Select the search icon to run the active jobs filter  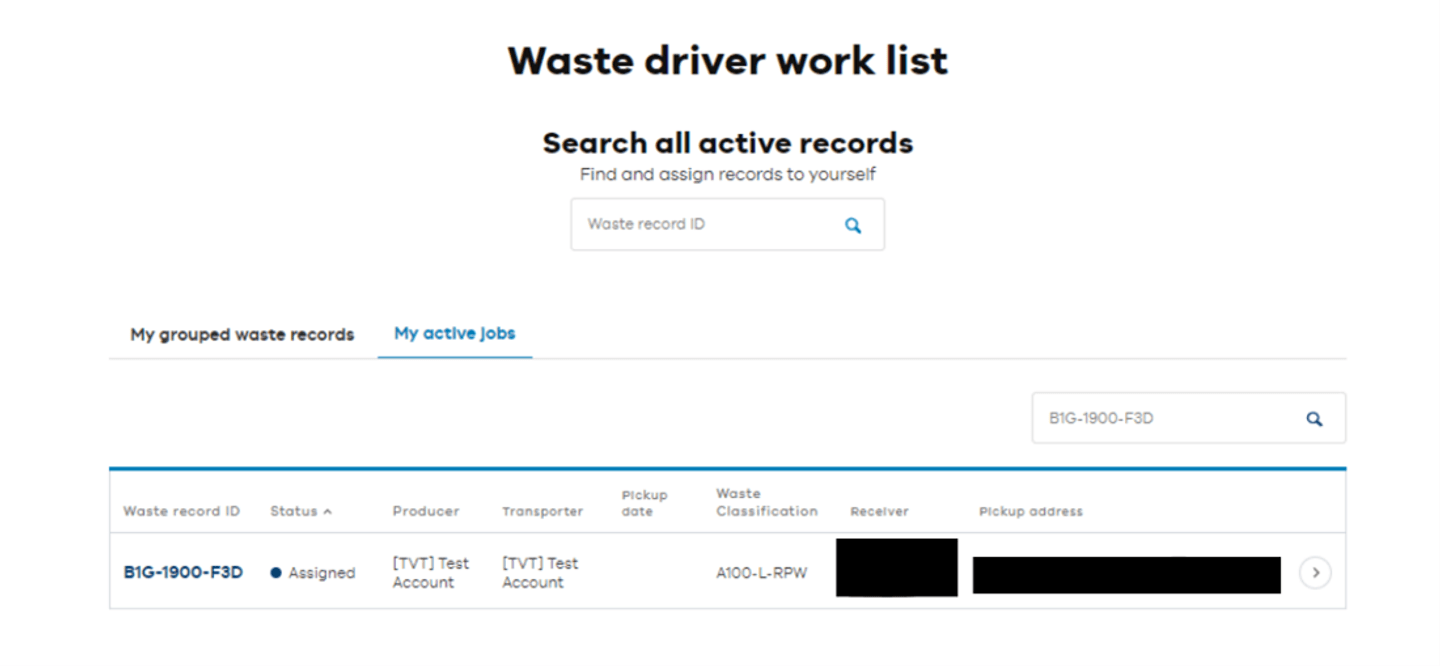(x=1314, y=418)
